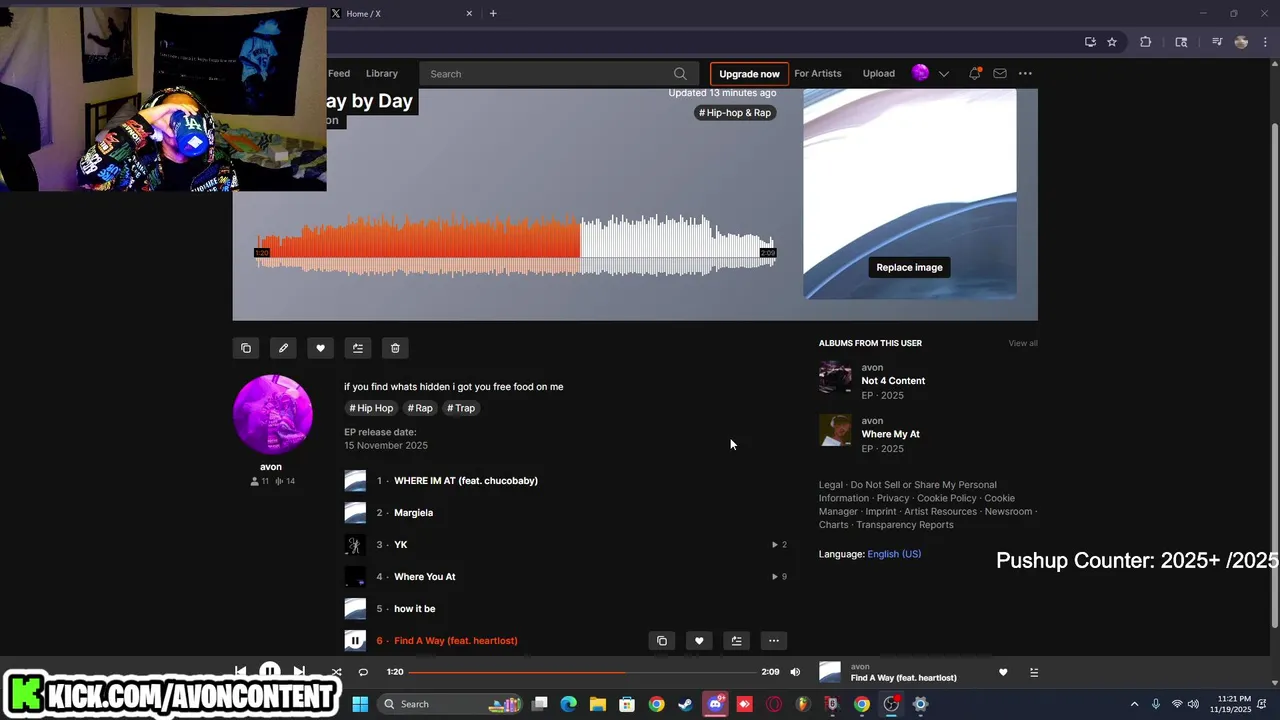This screenshot has width=1280, height=720.
Task: Add Find A Way row to queue
Action: 736,641
